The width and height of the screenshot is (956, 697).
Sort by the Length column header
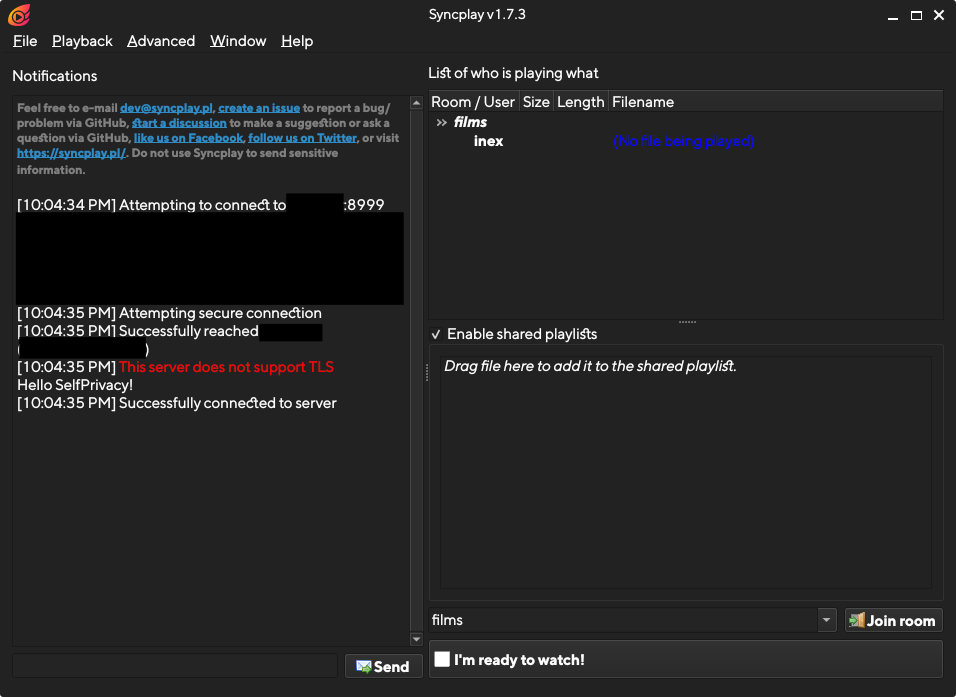point(580,102)
